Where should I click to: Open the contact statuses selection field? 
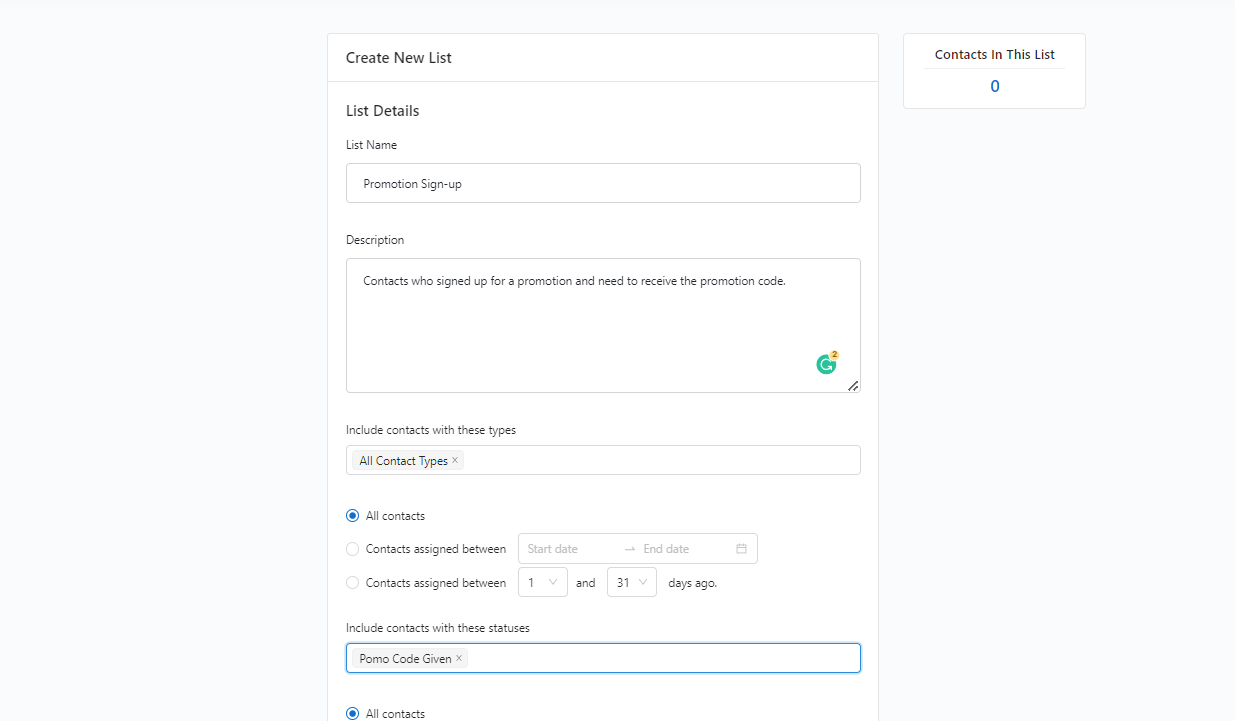pos(660,658)
